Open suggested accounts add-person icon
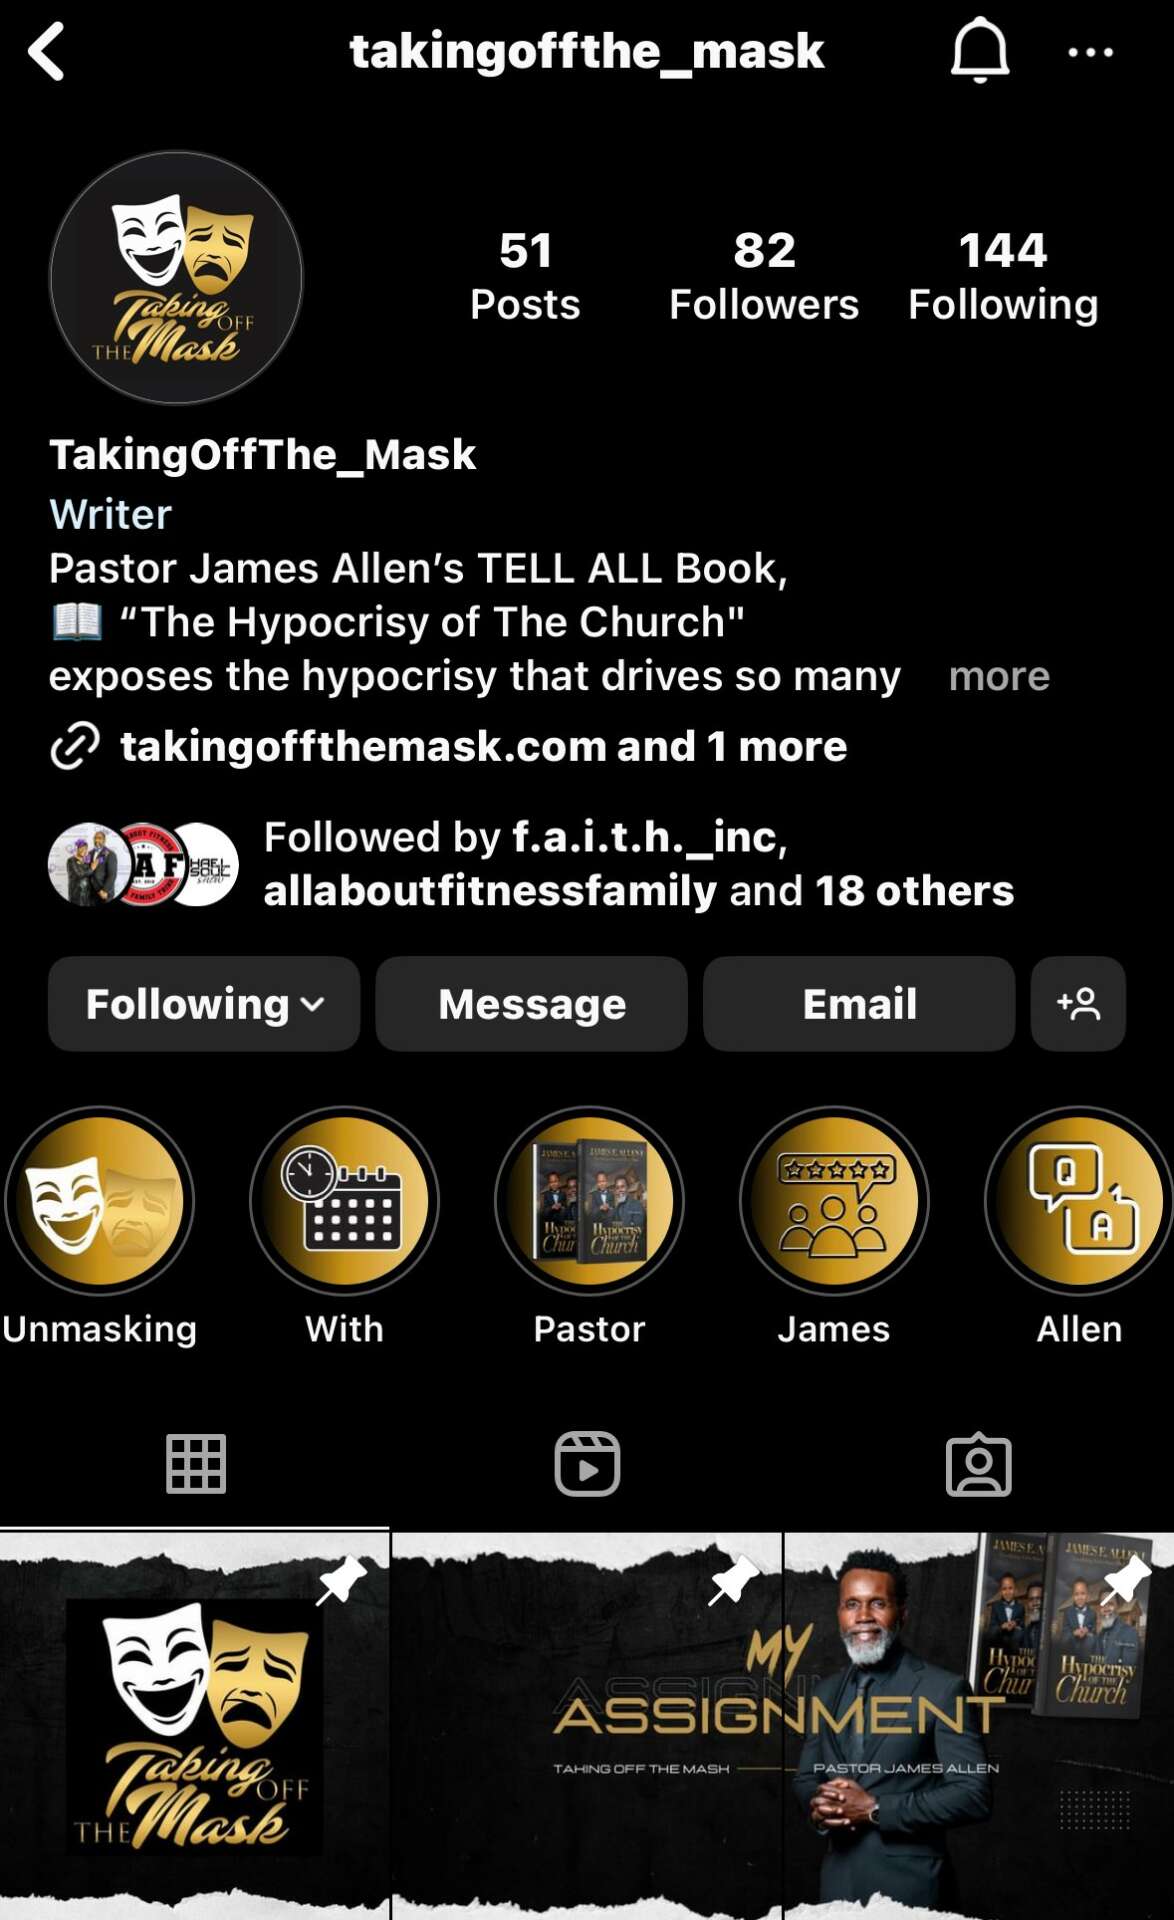 pyautogui.click(x=1078, y=1003)
